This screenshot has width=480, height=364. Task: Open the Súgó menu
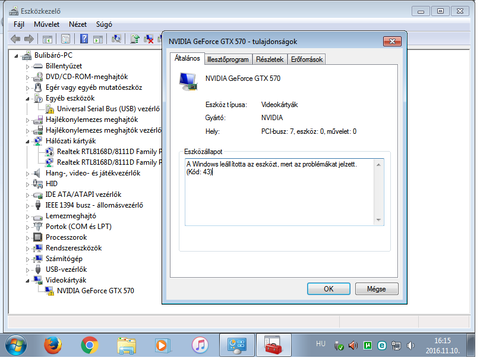[x=104, y=24]
